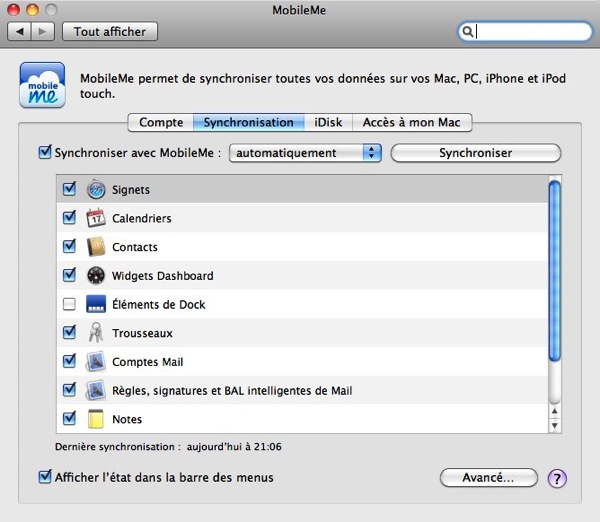Image resolution: width=600 pixels, height=522 pixels.
Task: Select the Notes yellow notepad icon
Action: pos(96,419)
